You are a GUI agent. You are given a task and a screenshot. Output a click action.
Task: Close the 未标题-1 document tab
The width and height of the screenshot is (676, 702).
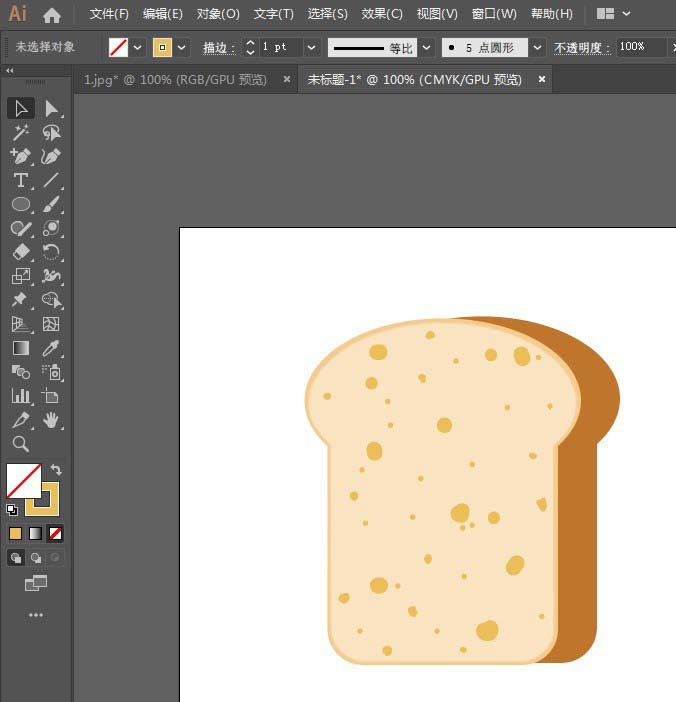542,79
